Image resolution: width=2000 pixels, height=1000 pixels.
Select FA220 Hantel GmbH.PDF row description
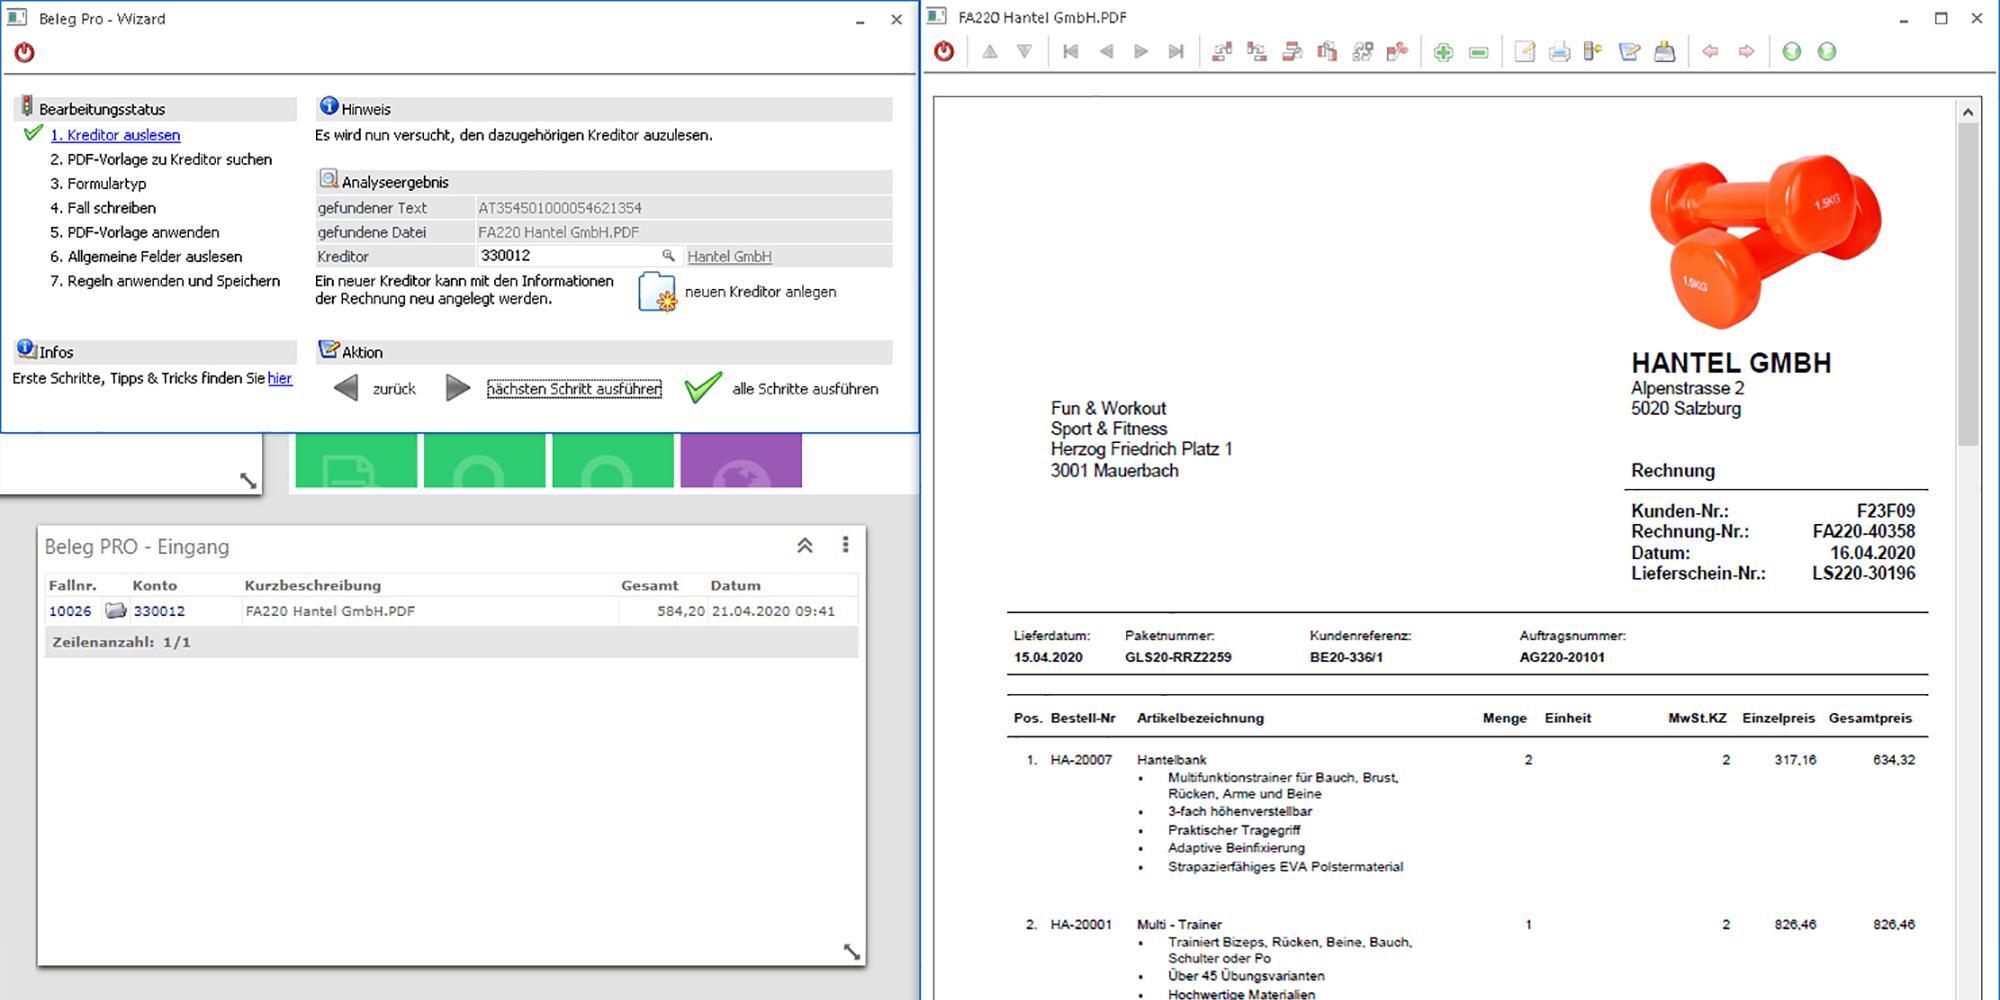point(330,611)
